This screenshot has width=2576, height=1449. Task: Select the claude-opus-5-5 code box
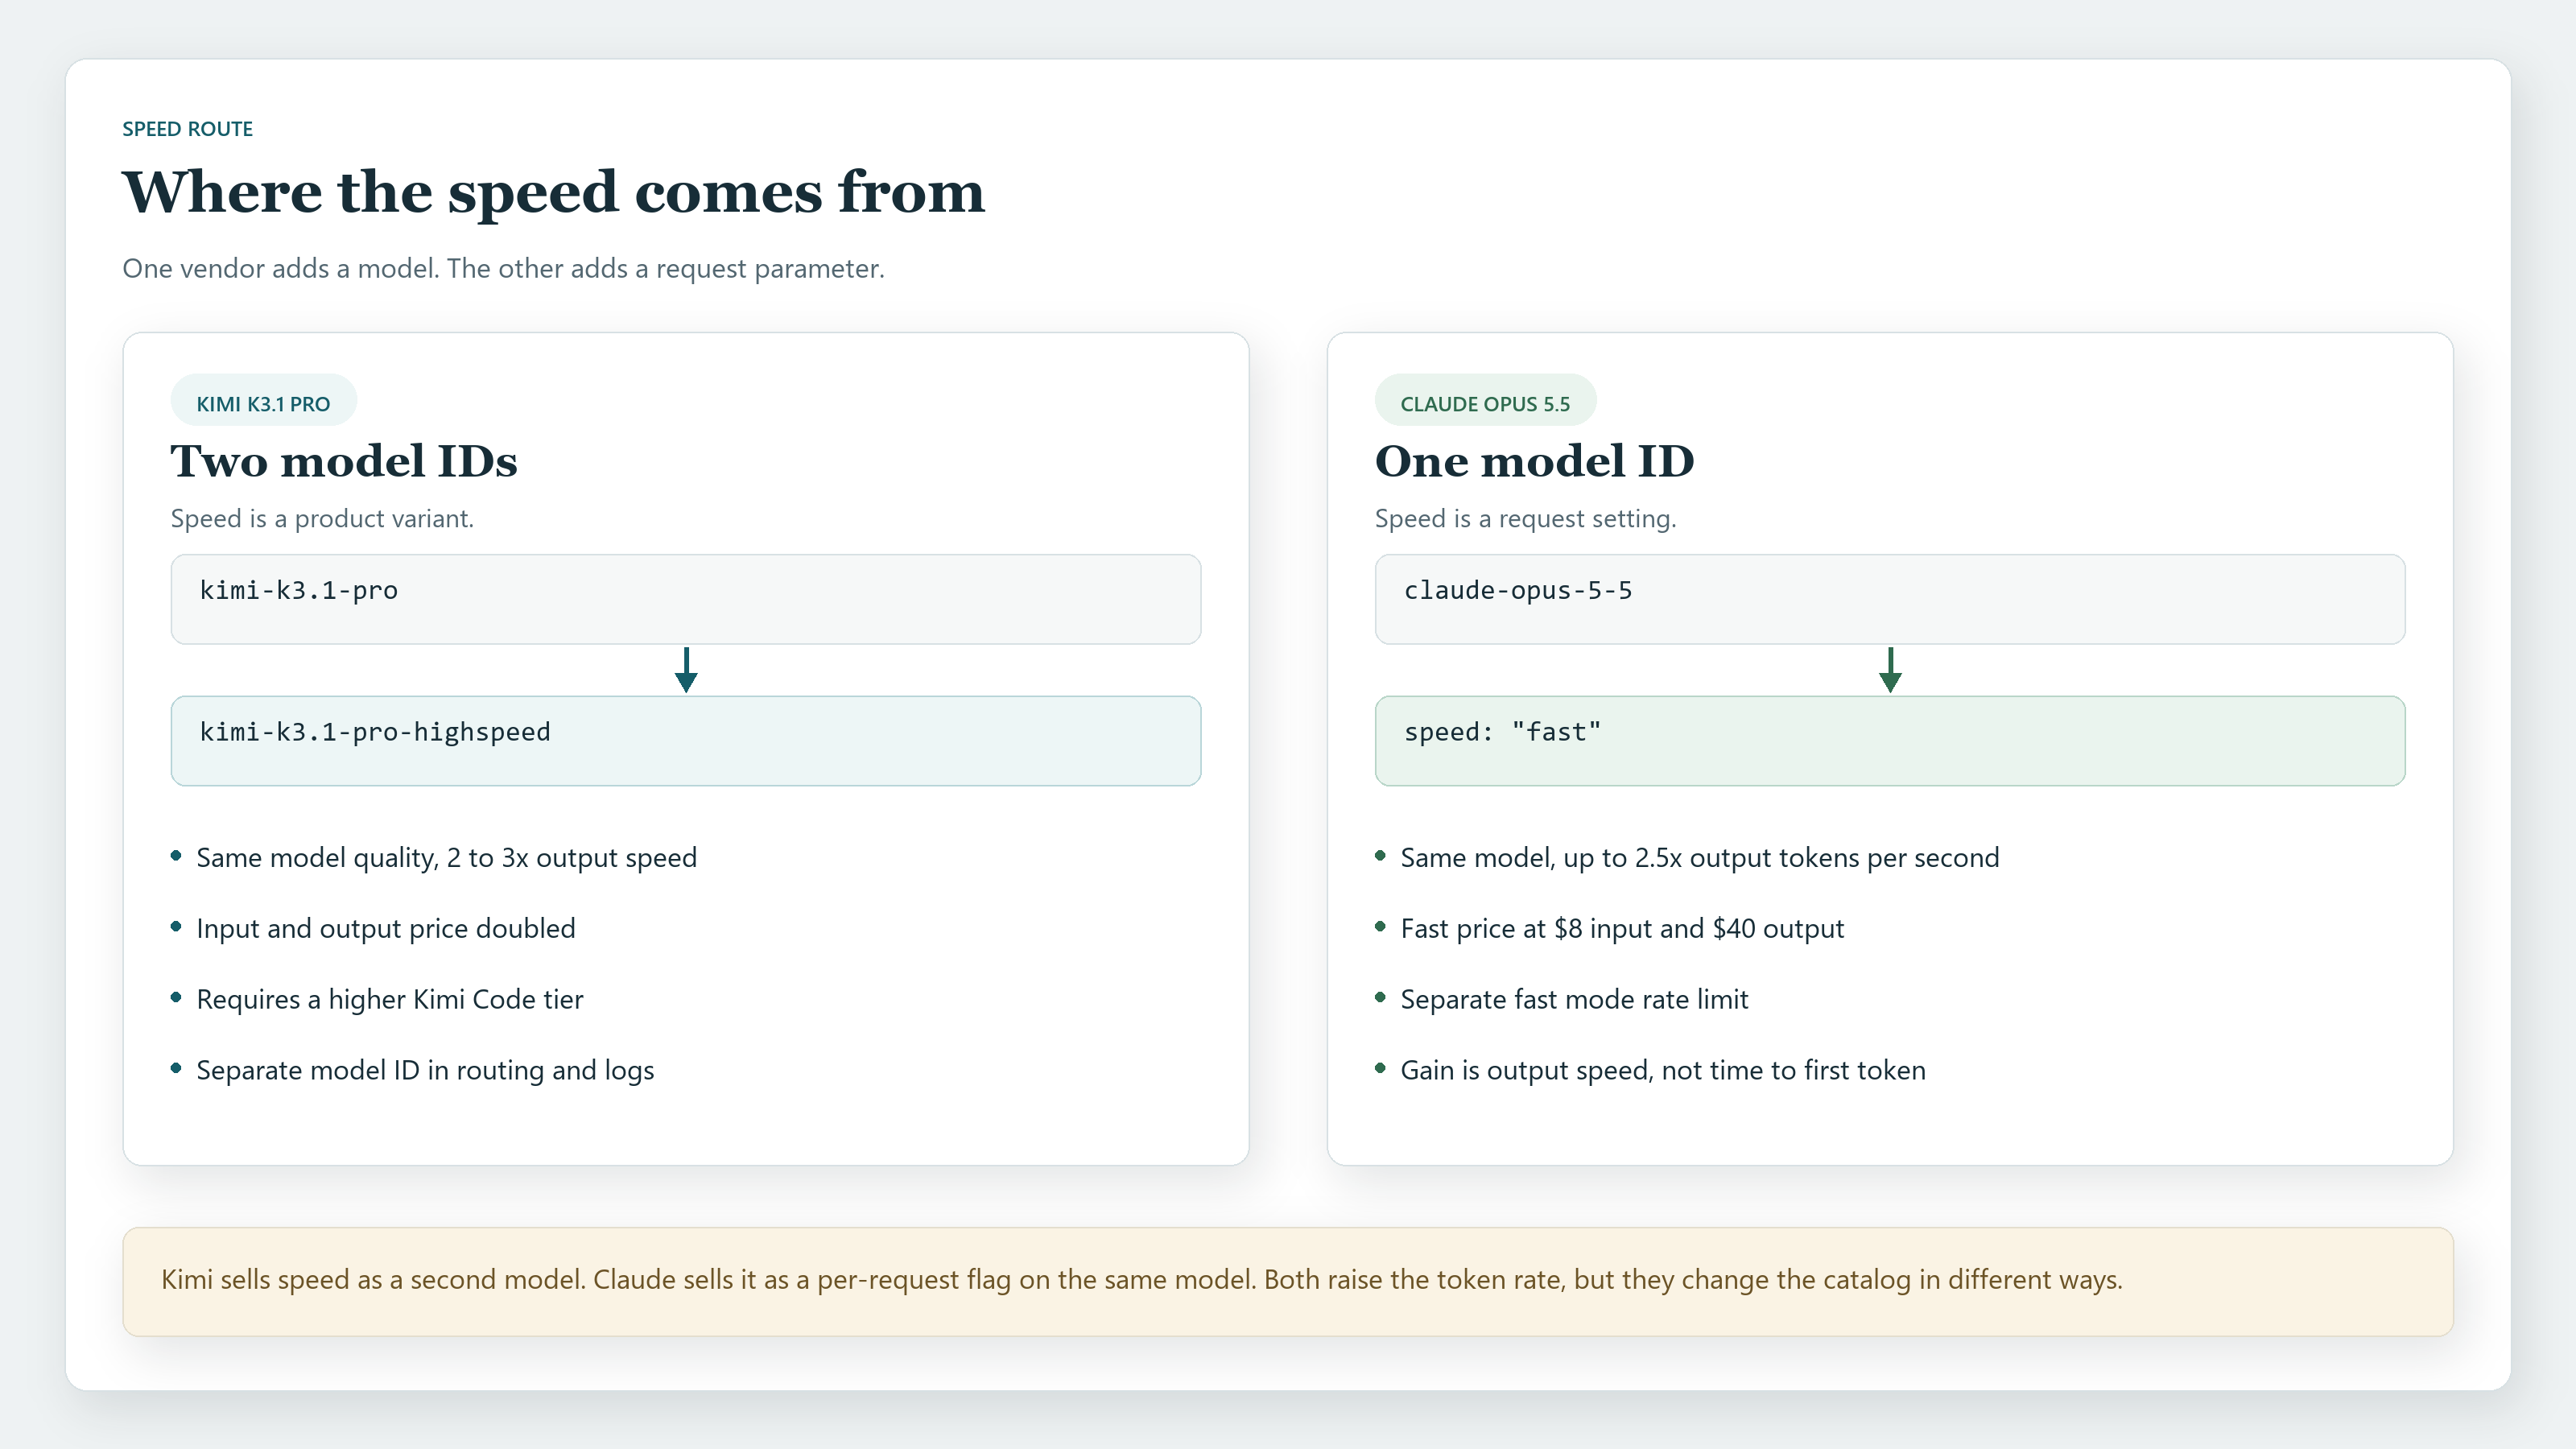tap(1890, 599)
